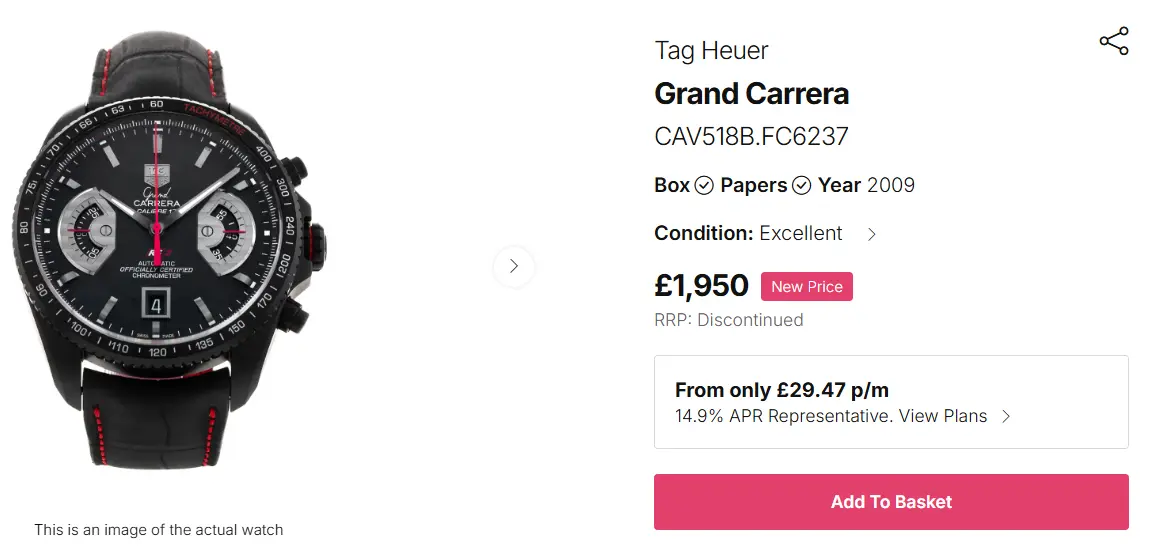Image resolution: width=1156 pixels, height=550 pixels.
Task: Click the checkmark icon beside Papers
Action: point(801,186)
